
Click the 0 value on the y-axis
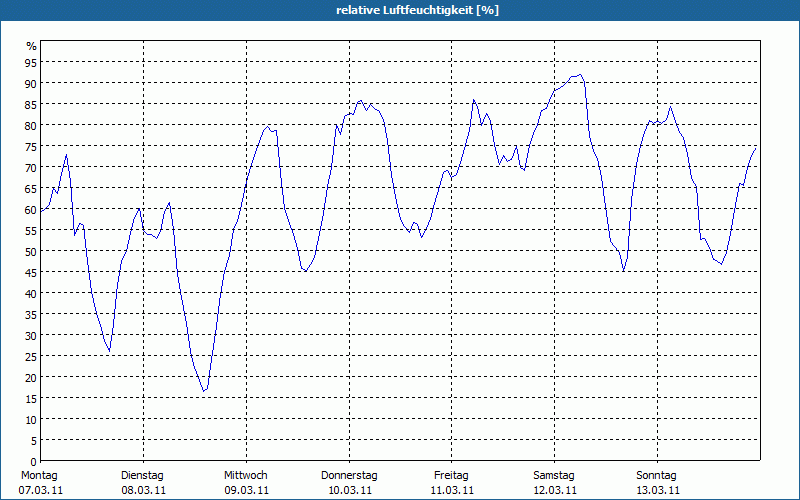pyautogui.click(x=34, y=462)
